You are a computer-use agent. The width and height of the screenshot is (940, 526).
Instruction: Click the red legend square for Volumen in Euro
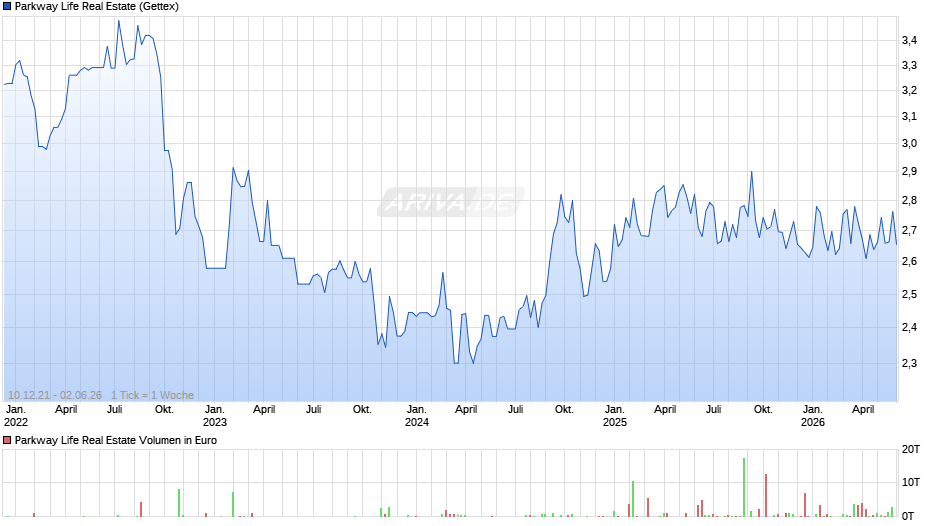tap(7, 440)
